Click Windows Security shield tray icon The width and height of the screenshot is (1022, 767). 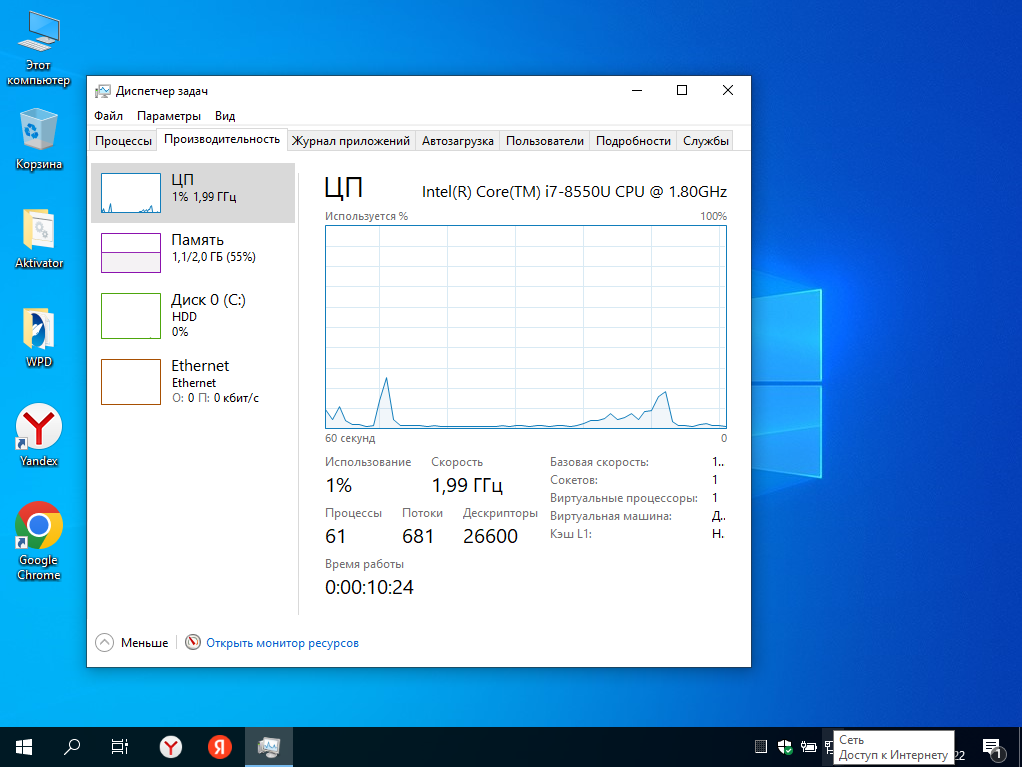click(x=786, y=746)
